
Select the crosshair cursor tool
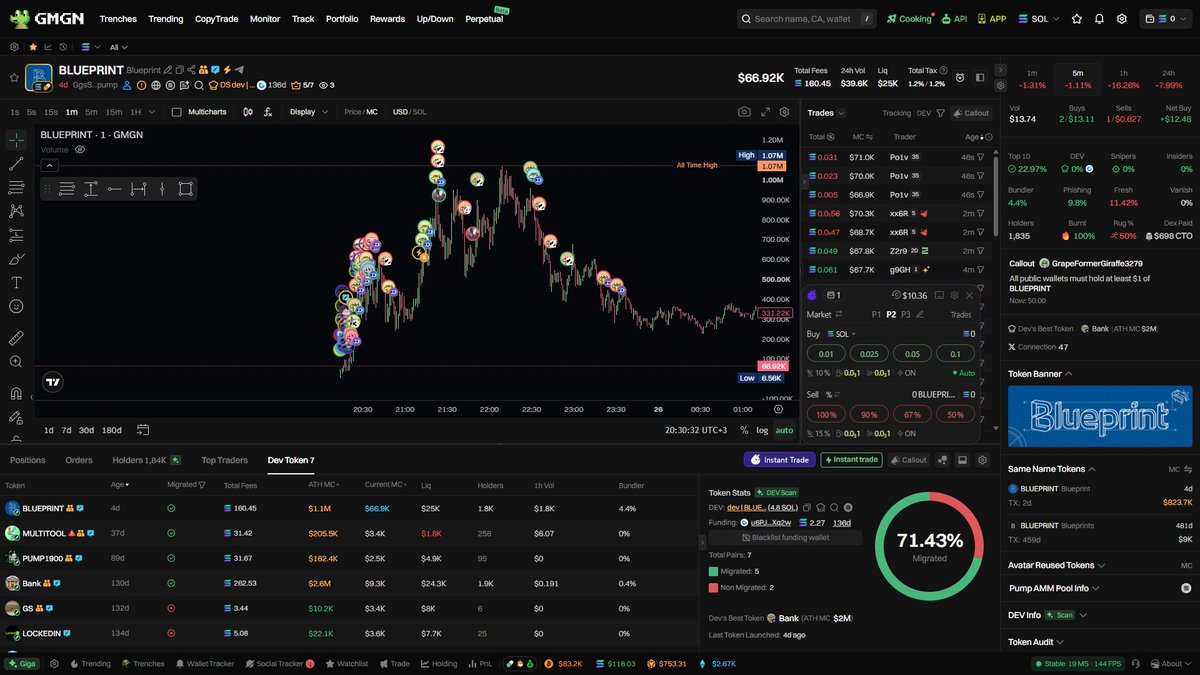click(x=16, y=139)
